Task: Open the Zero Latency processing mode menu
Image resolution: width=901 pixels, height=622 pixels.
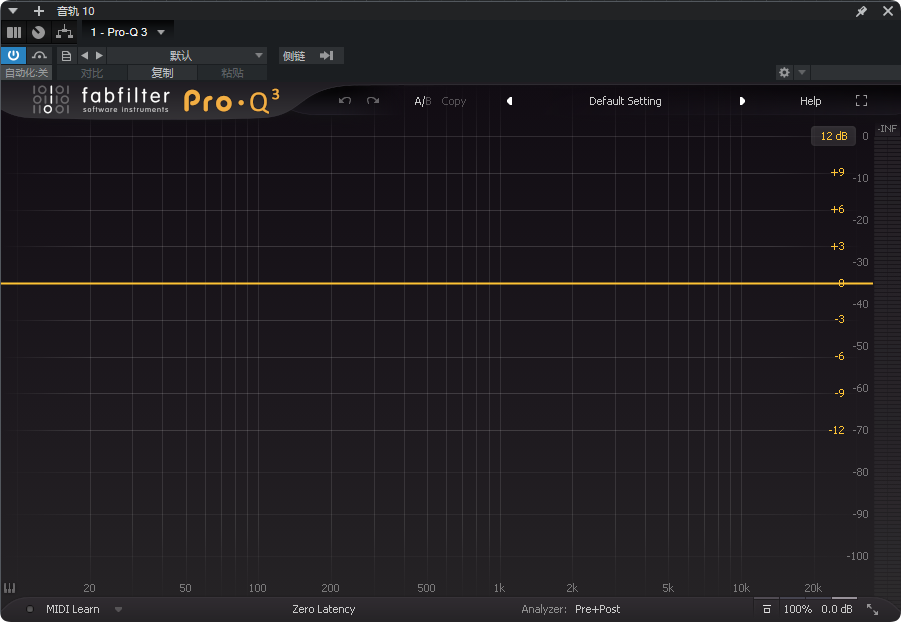Action: (x=324, y=609)
